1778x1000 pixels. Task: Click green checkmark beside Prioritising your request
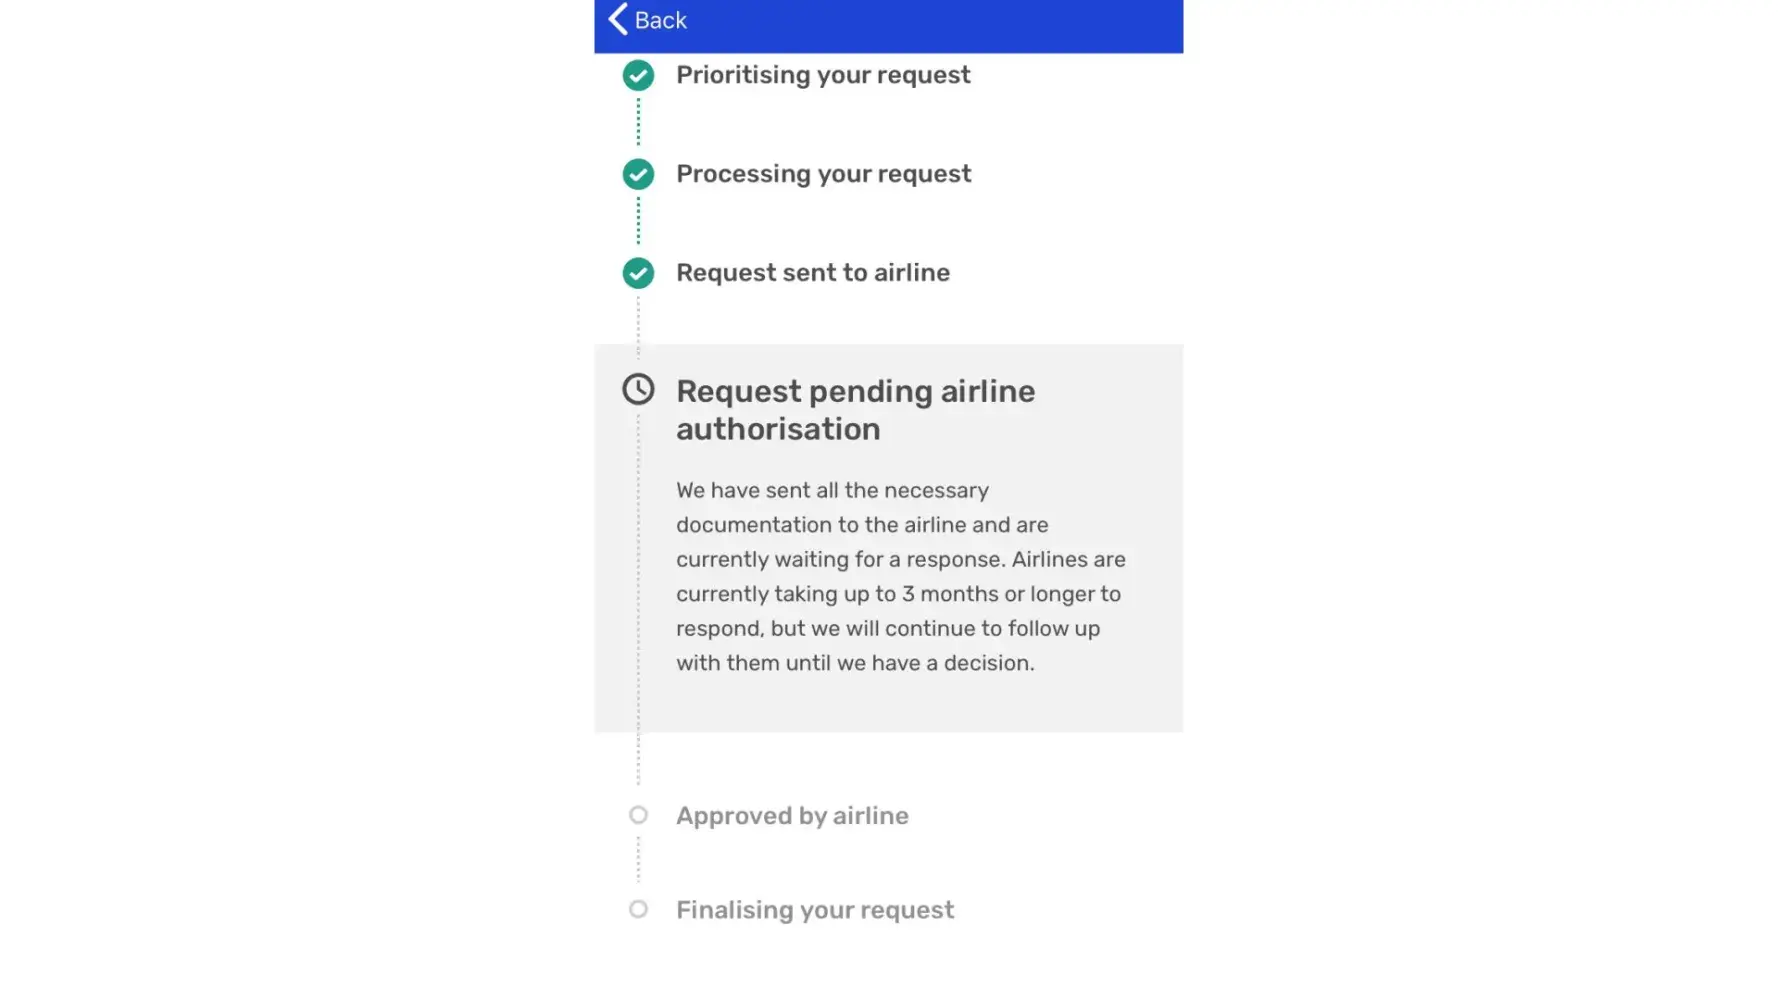pyautogui.click(x=638, y=75)
